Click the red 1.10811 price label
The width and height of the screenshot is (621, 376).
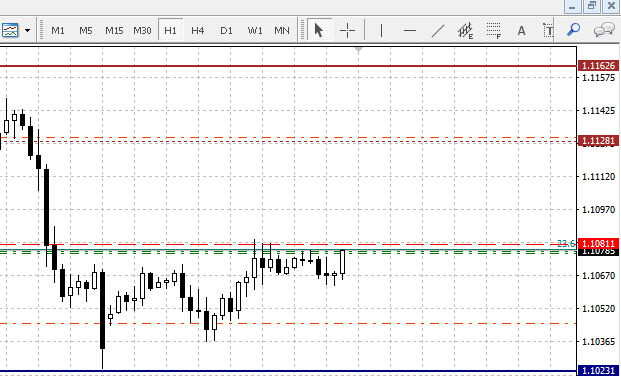(598, 243)
